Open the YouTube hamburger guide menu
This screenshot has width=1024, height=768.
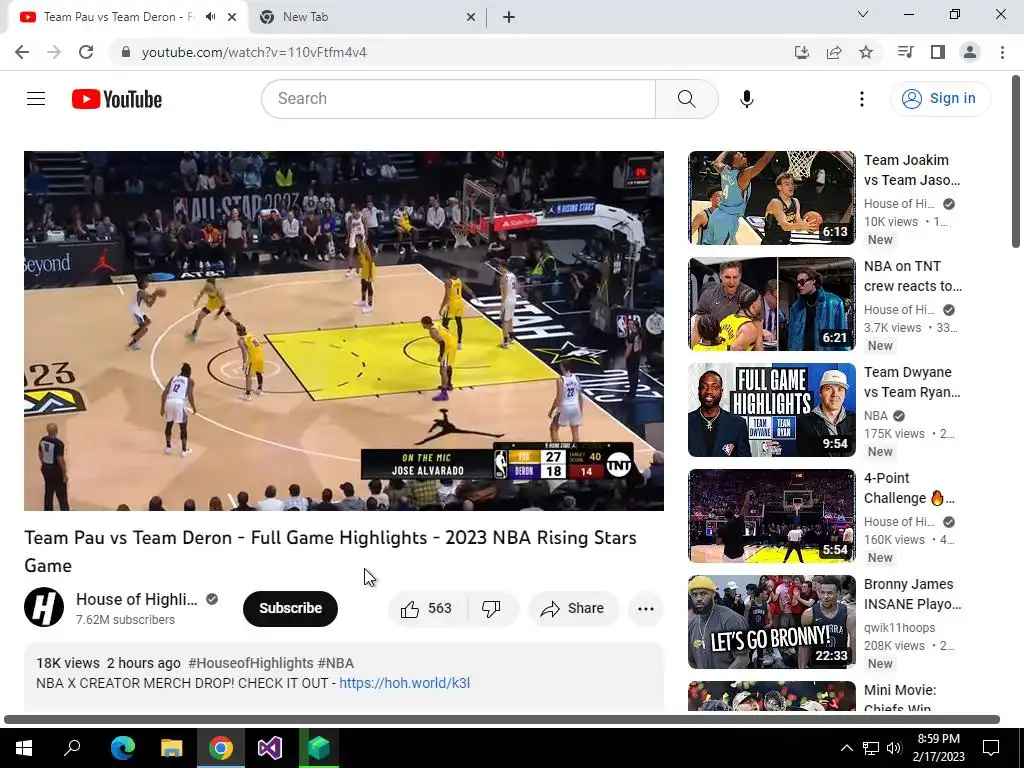(x=36, y=99)
